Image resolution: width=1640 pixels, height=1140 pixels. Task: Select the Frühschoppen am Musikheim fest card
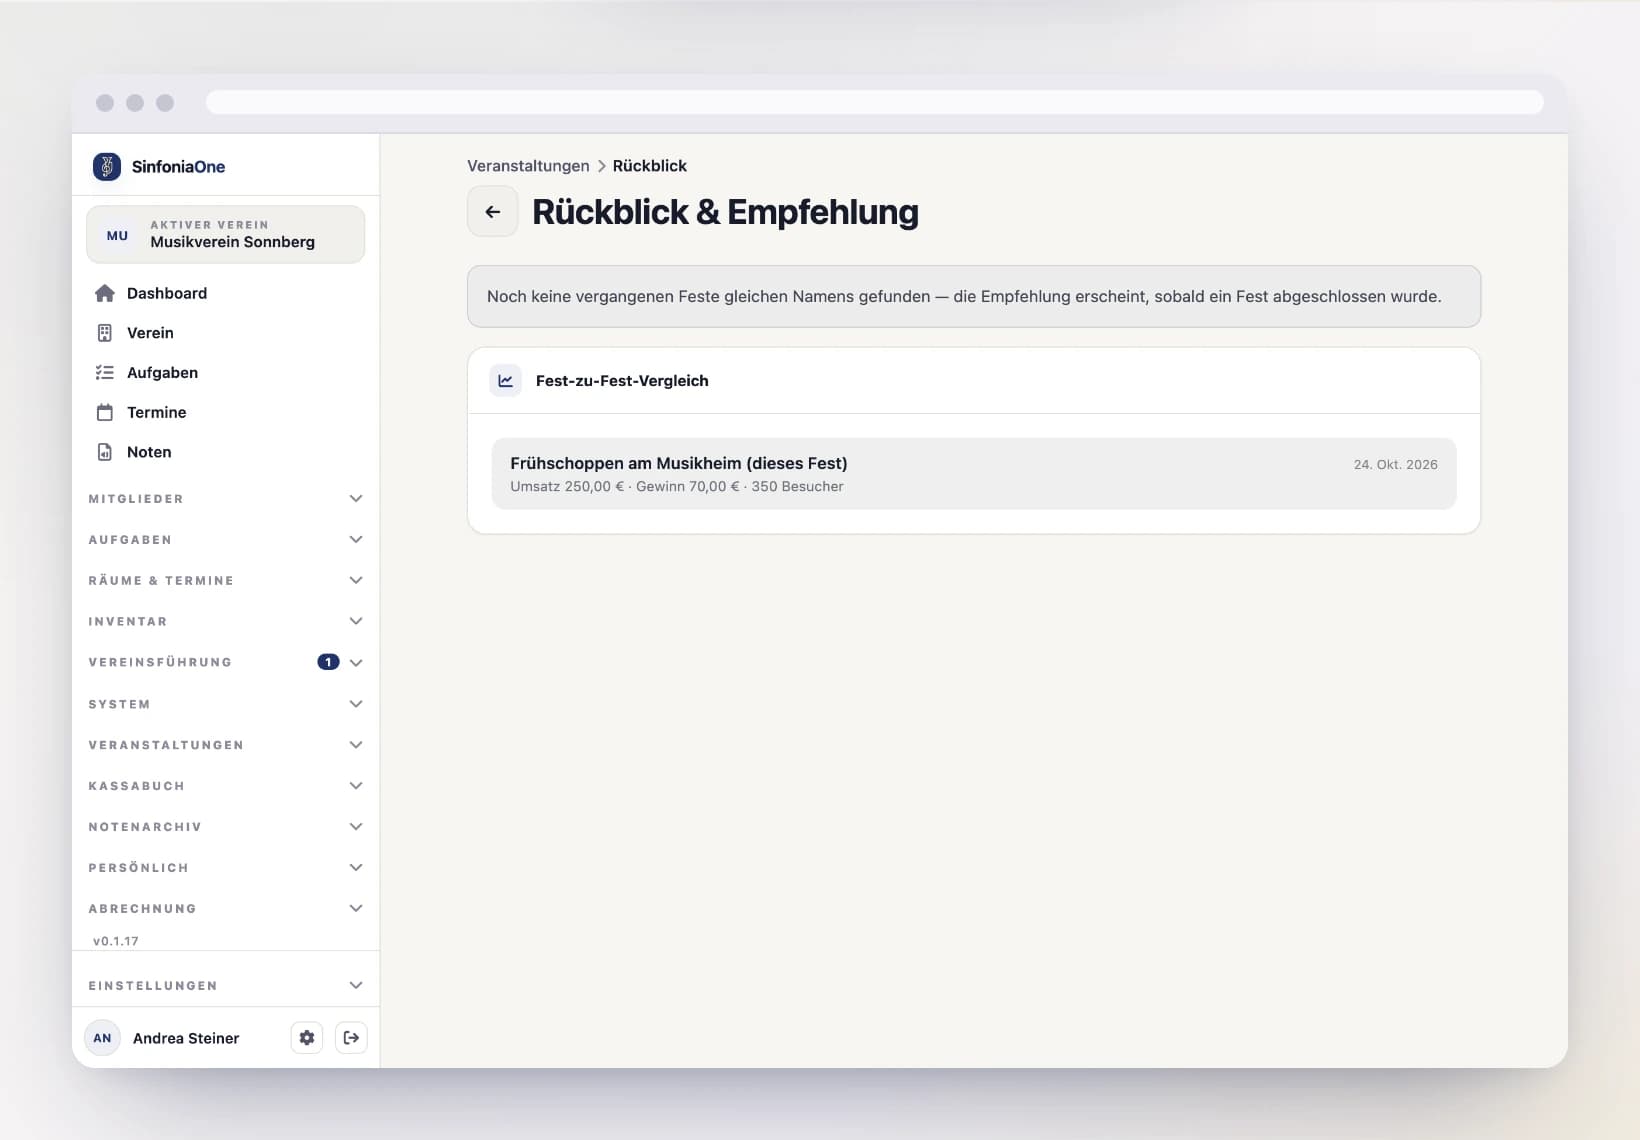[974, 474]
